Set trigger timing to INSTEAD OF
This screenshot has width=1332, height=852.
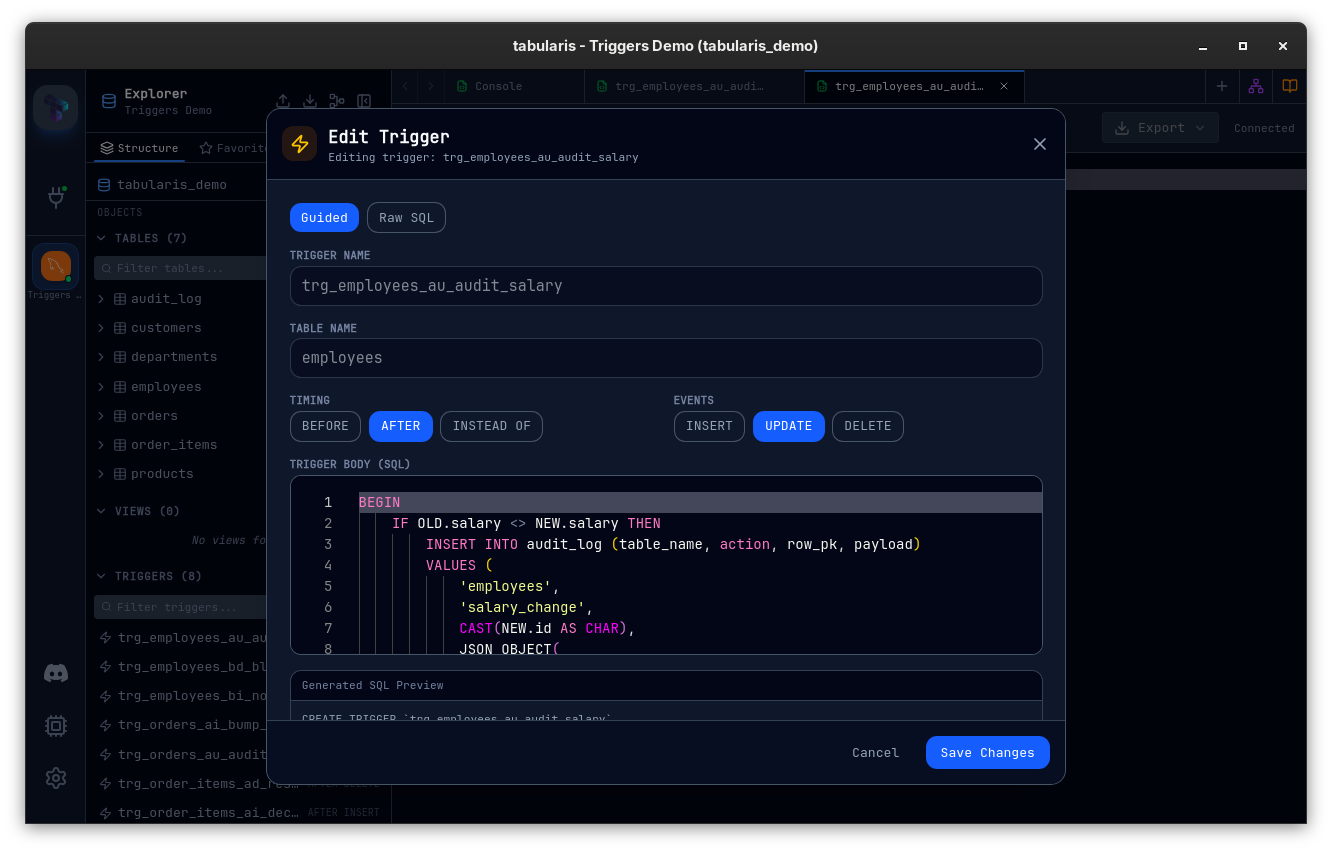491,426
